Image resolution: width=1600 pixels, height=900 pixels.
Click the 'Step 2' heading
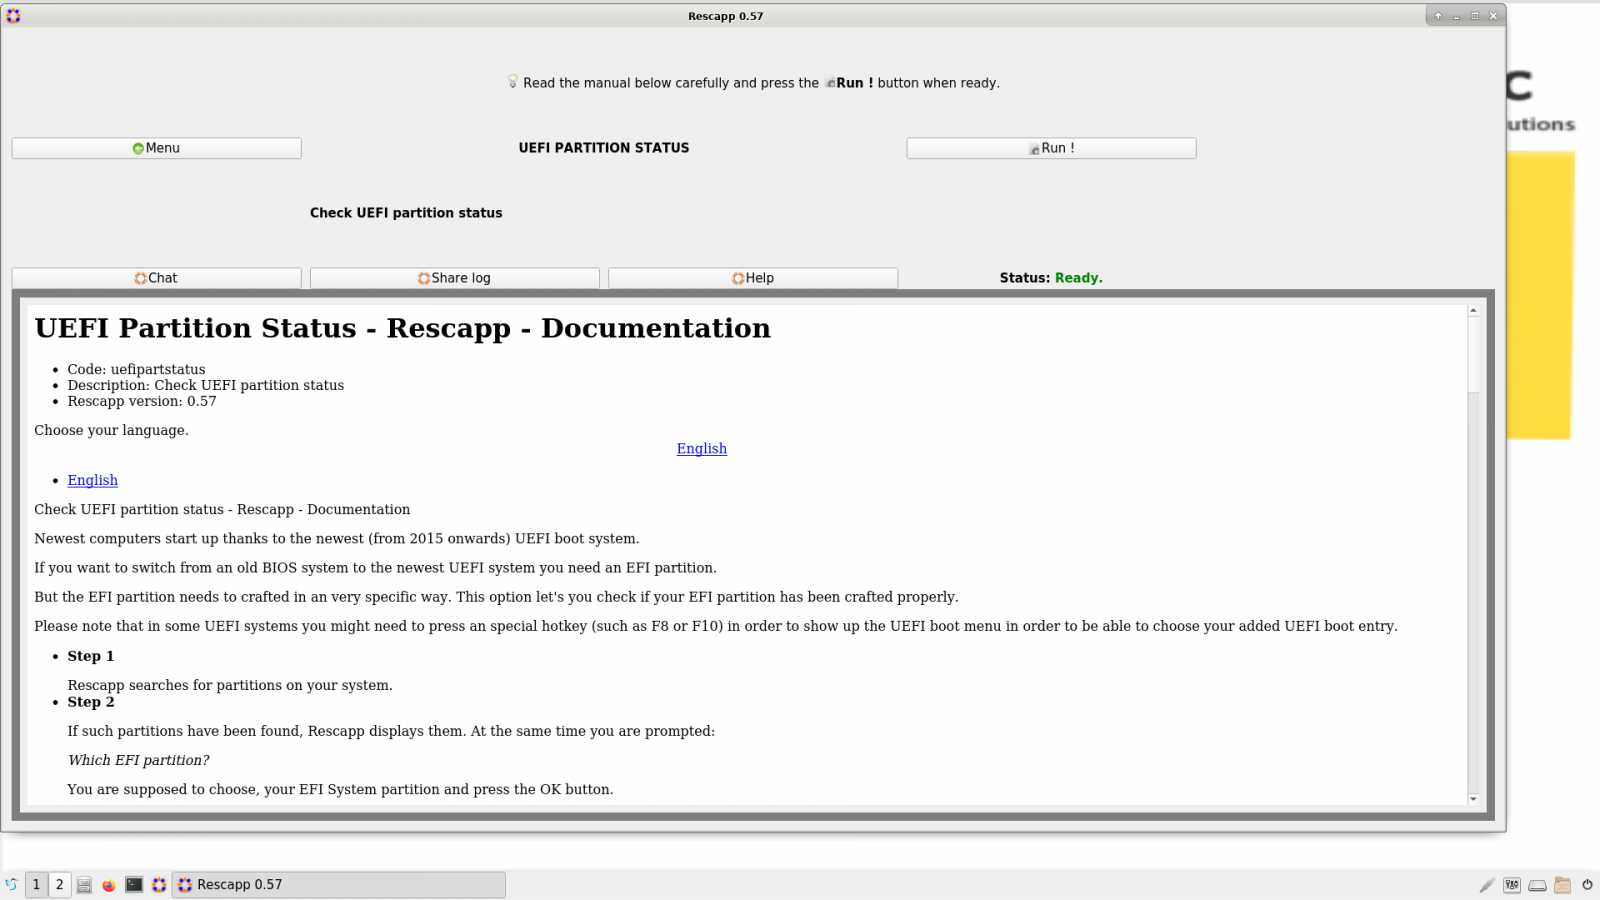click(91, 702)
